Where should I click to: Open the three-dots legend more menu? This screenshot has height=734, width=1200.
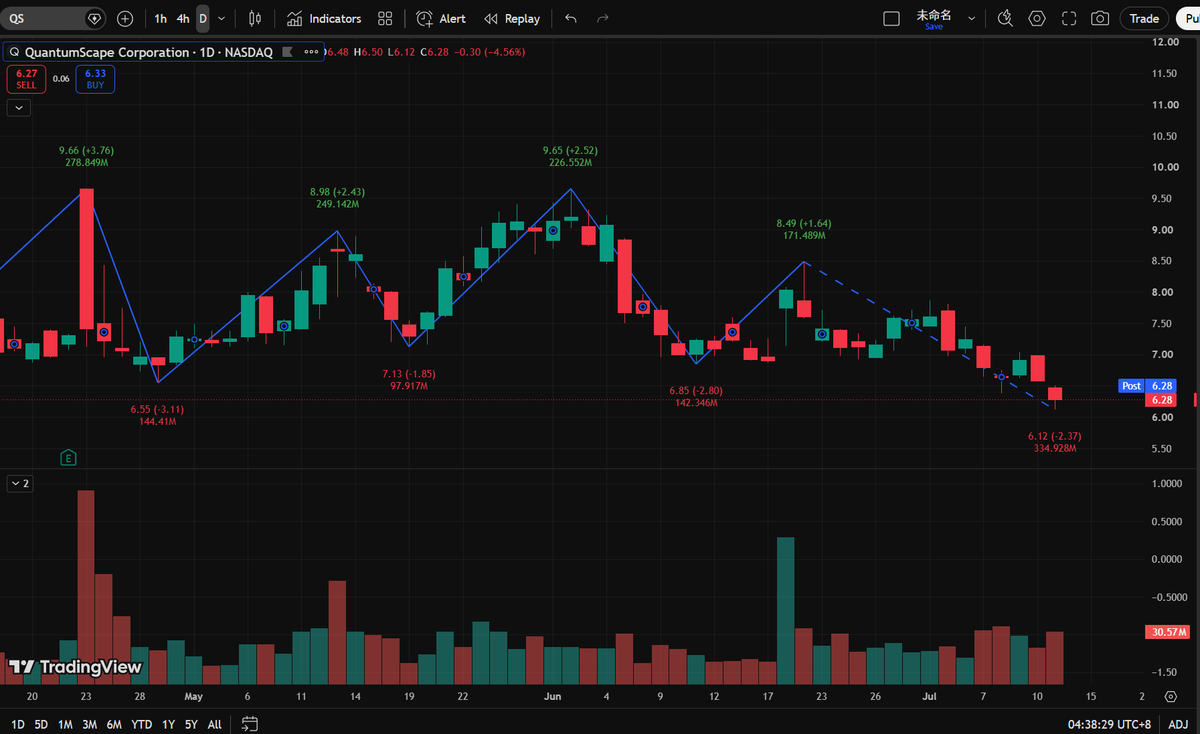click(x=309, y=51)
